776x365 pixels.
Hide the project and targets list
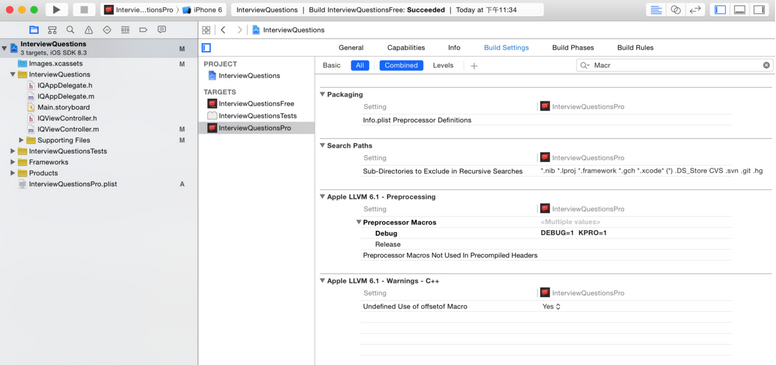206,47
